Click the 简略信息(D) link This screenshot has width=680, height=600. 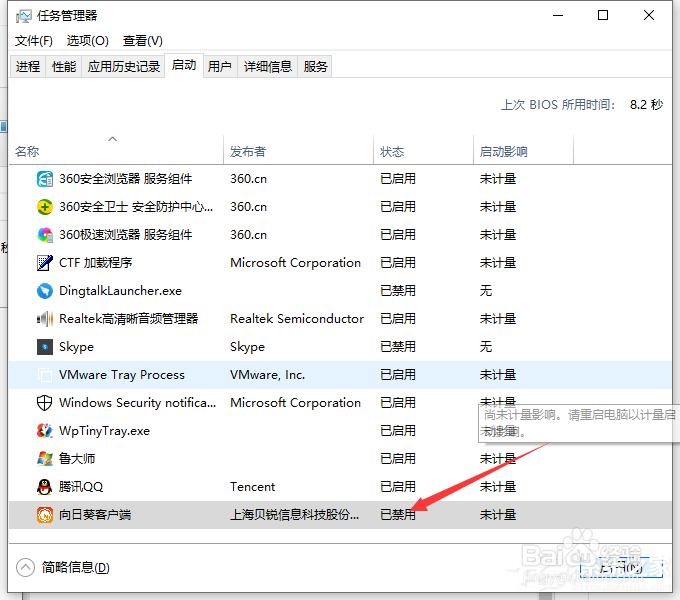[x=75, y=567]
